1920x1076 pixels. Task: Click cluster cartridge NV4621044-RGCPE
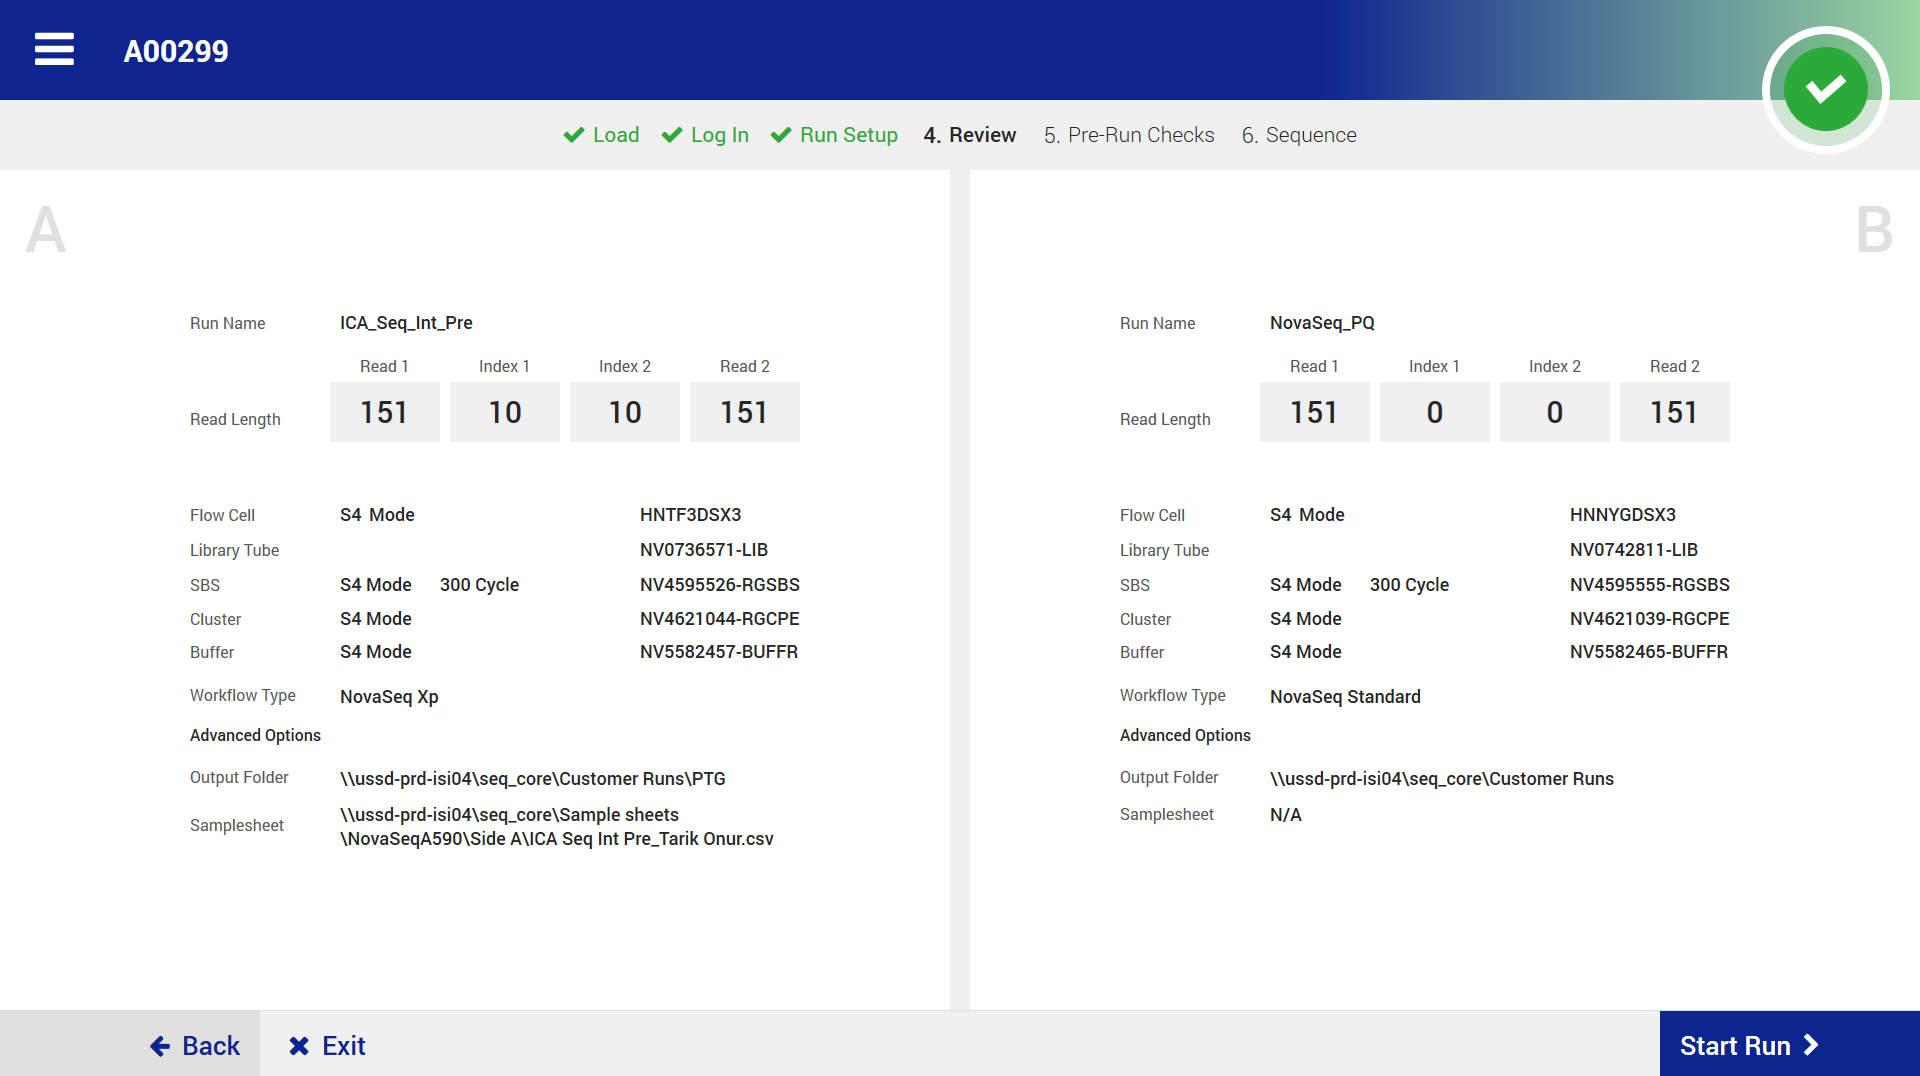(720, 619)
